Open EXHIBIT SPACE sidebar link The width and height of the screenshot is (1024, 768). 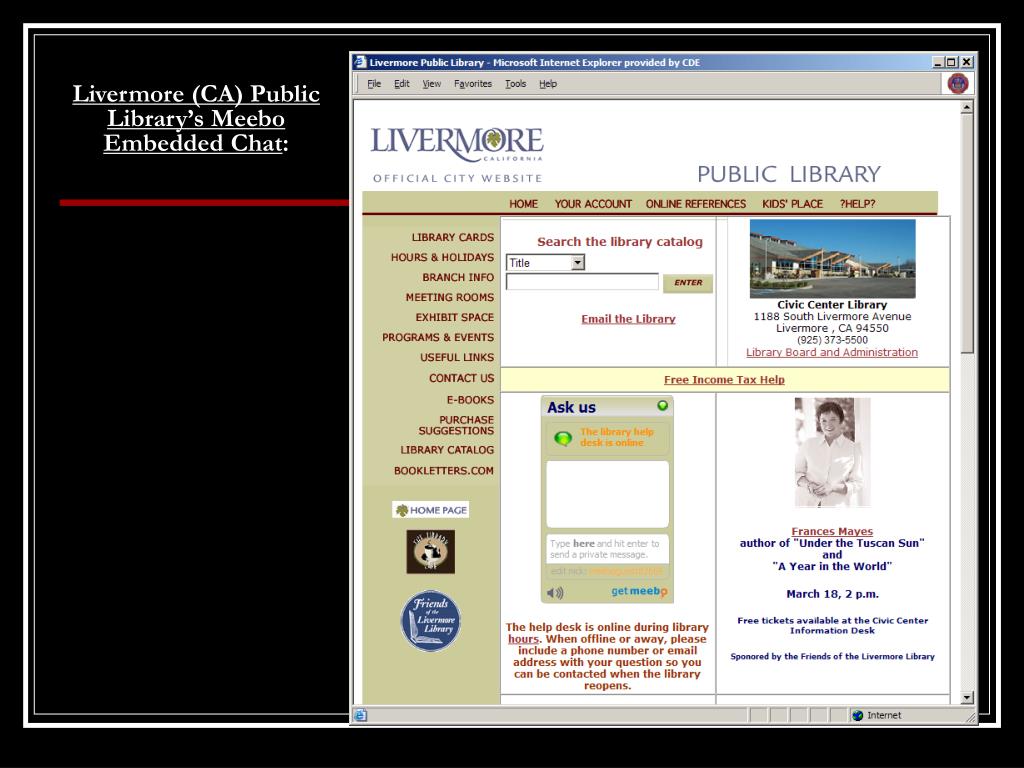[455, 317]
